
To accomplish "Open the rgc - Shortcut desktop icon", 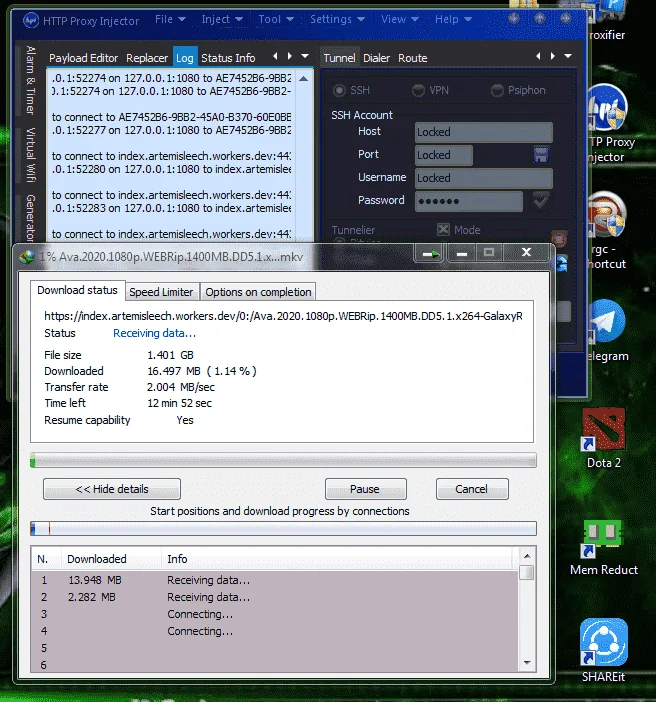I will [x=607, y=231].
